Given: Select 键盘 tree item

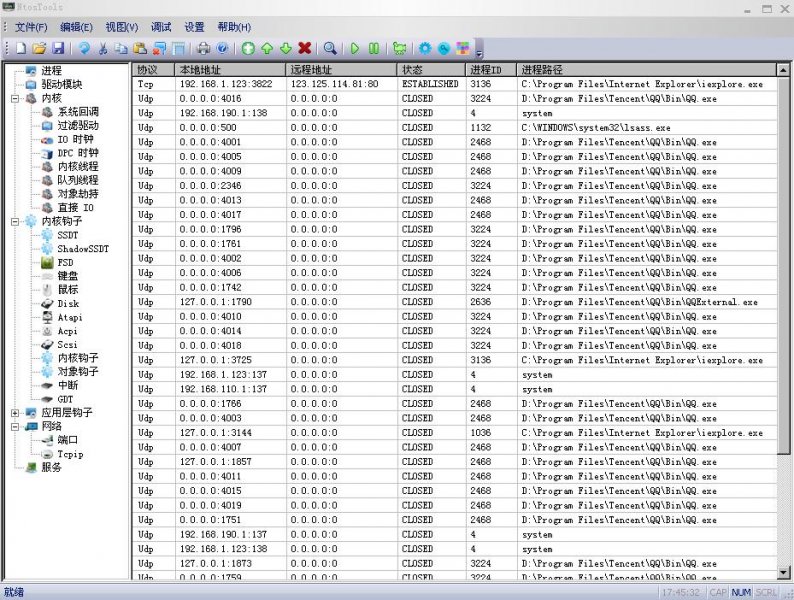Looking at the screenshot, I should 68,276.
